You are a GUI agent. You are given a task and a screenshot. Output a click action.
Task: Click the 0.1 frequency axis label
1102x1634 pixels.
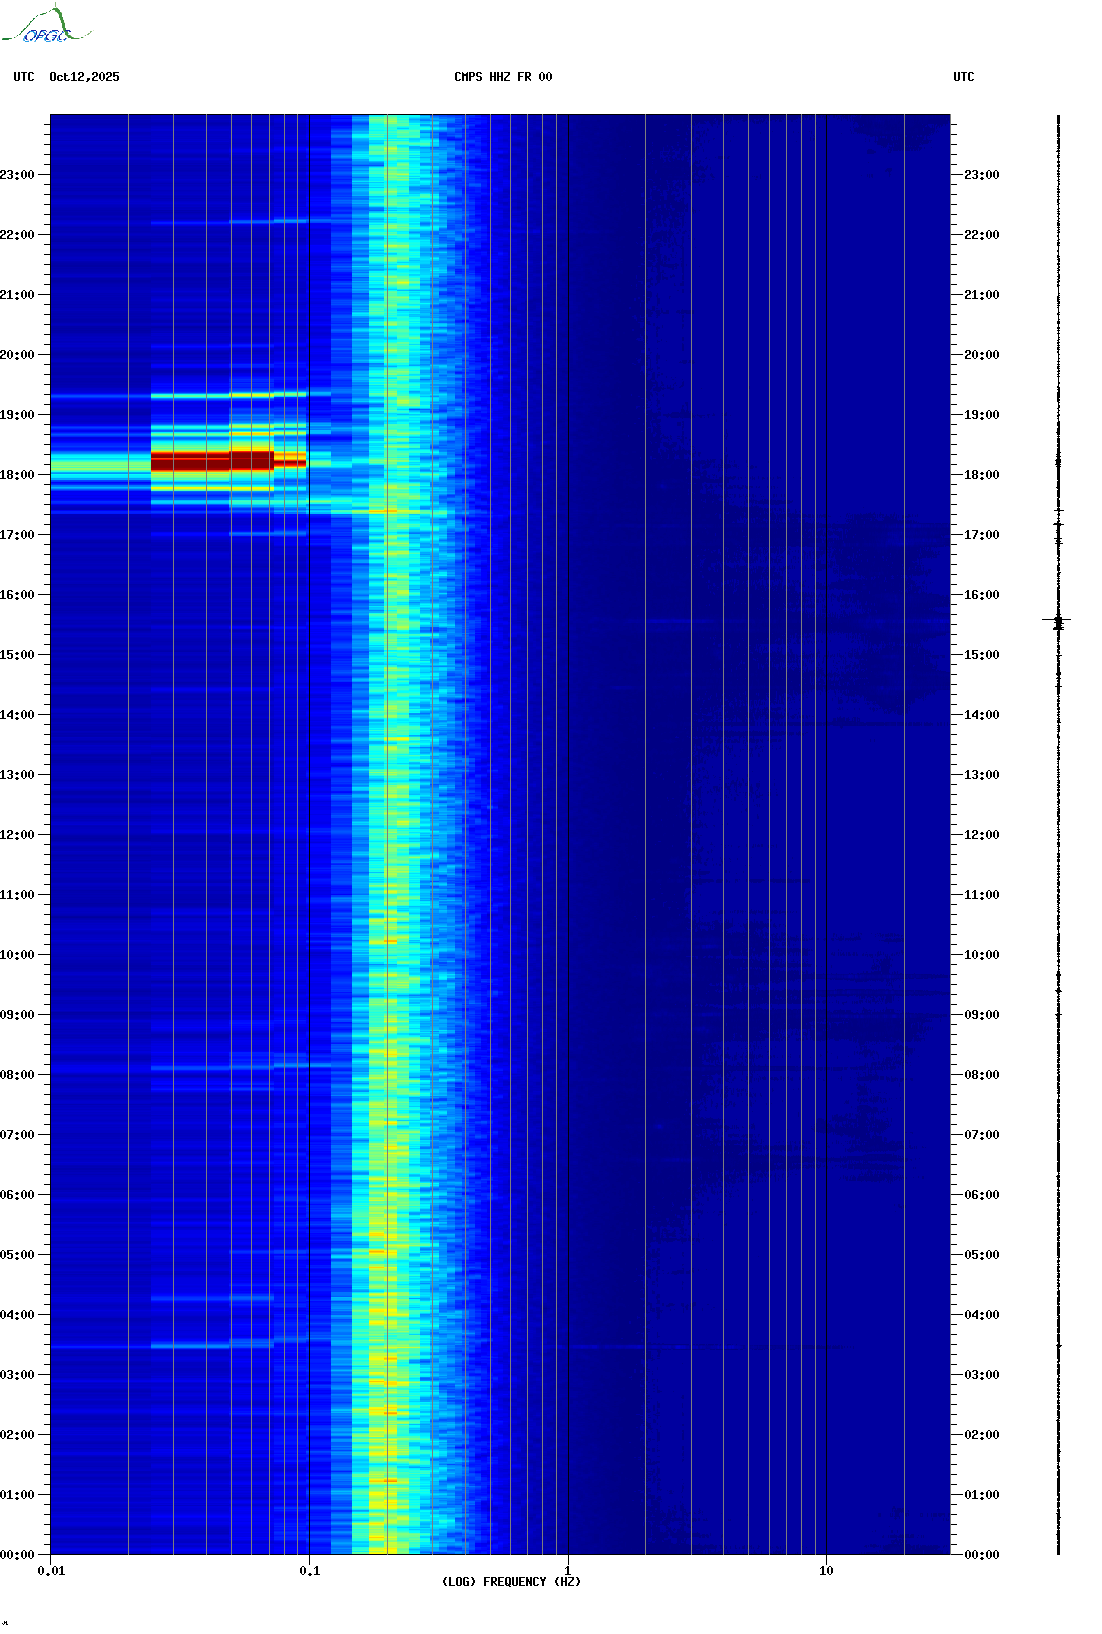coord(310,1571)
